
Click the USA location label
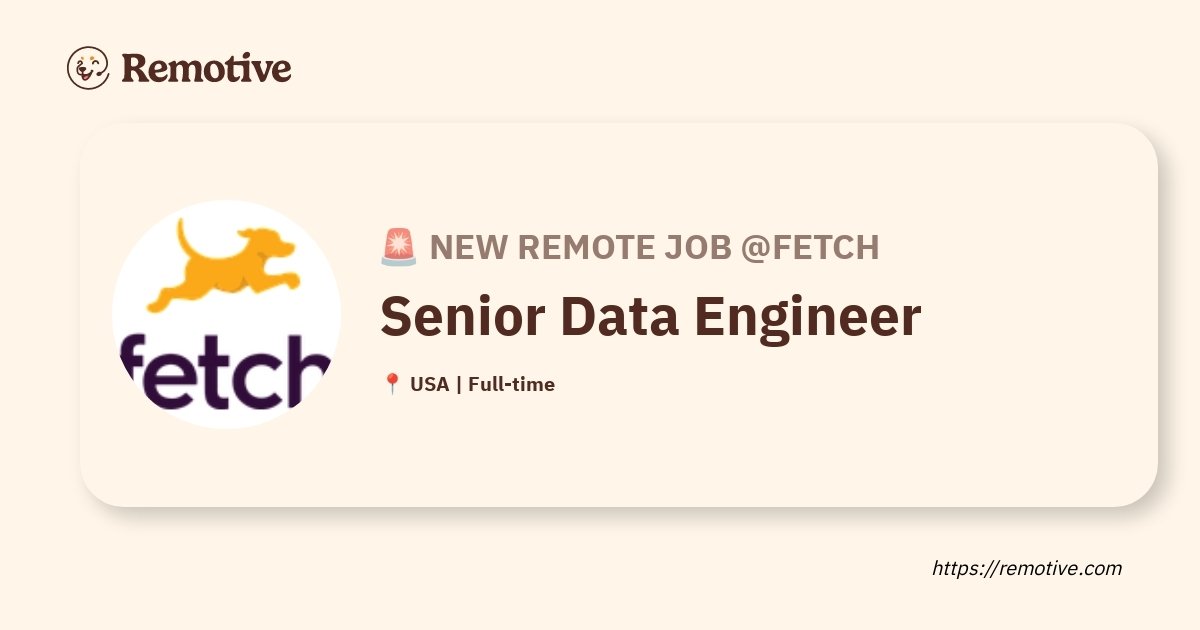429,384
